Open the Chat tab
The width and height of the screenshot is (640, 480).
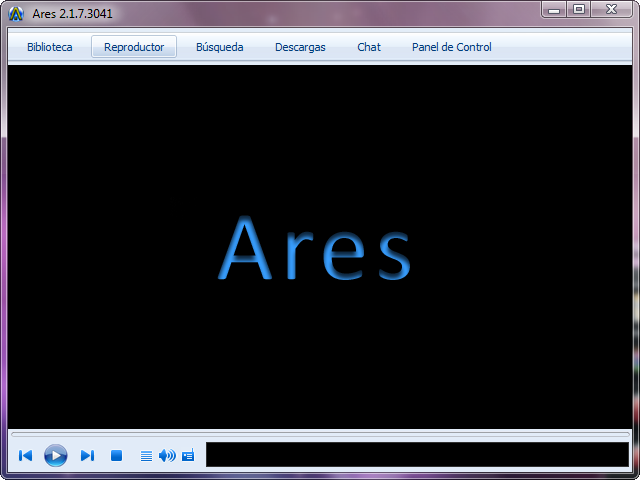click(x=369, y=47)
